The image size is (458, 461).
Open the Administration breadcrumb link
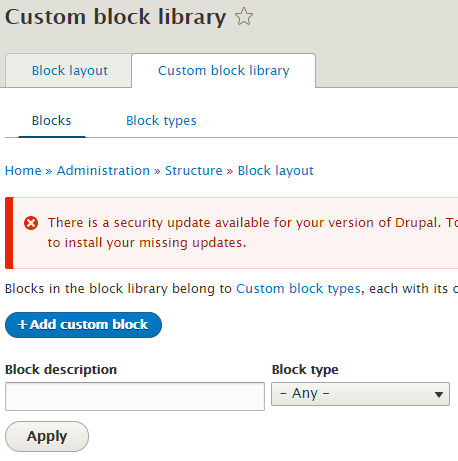(103, 171)
